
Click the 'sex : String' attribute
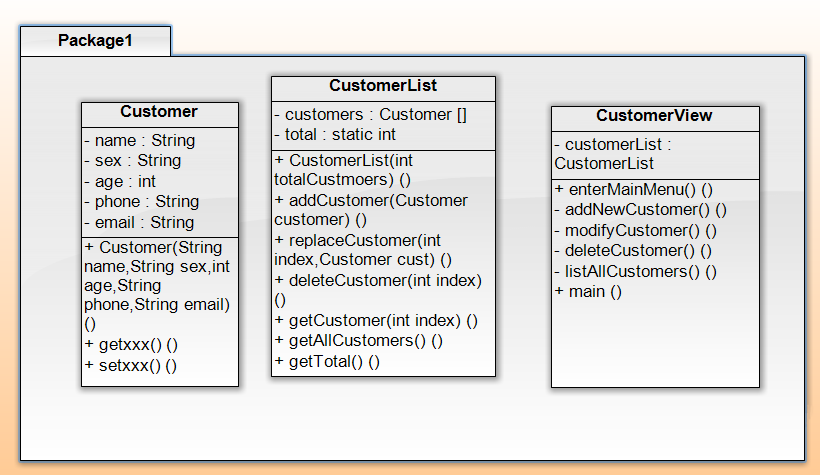(132, 160)
